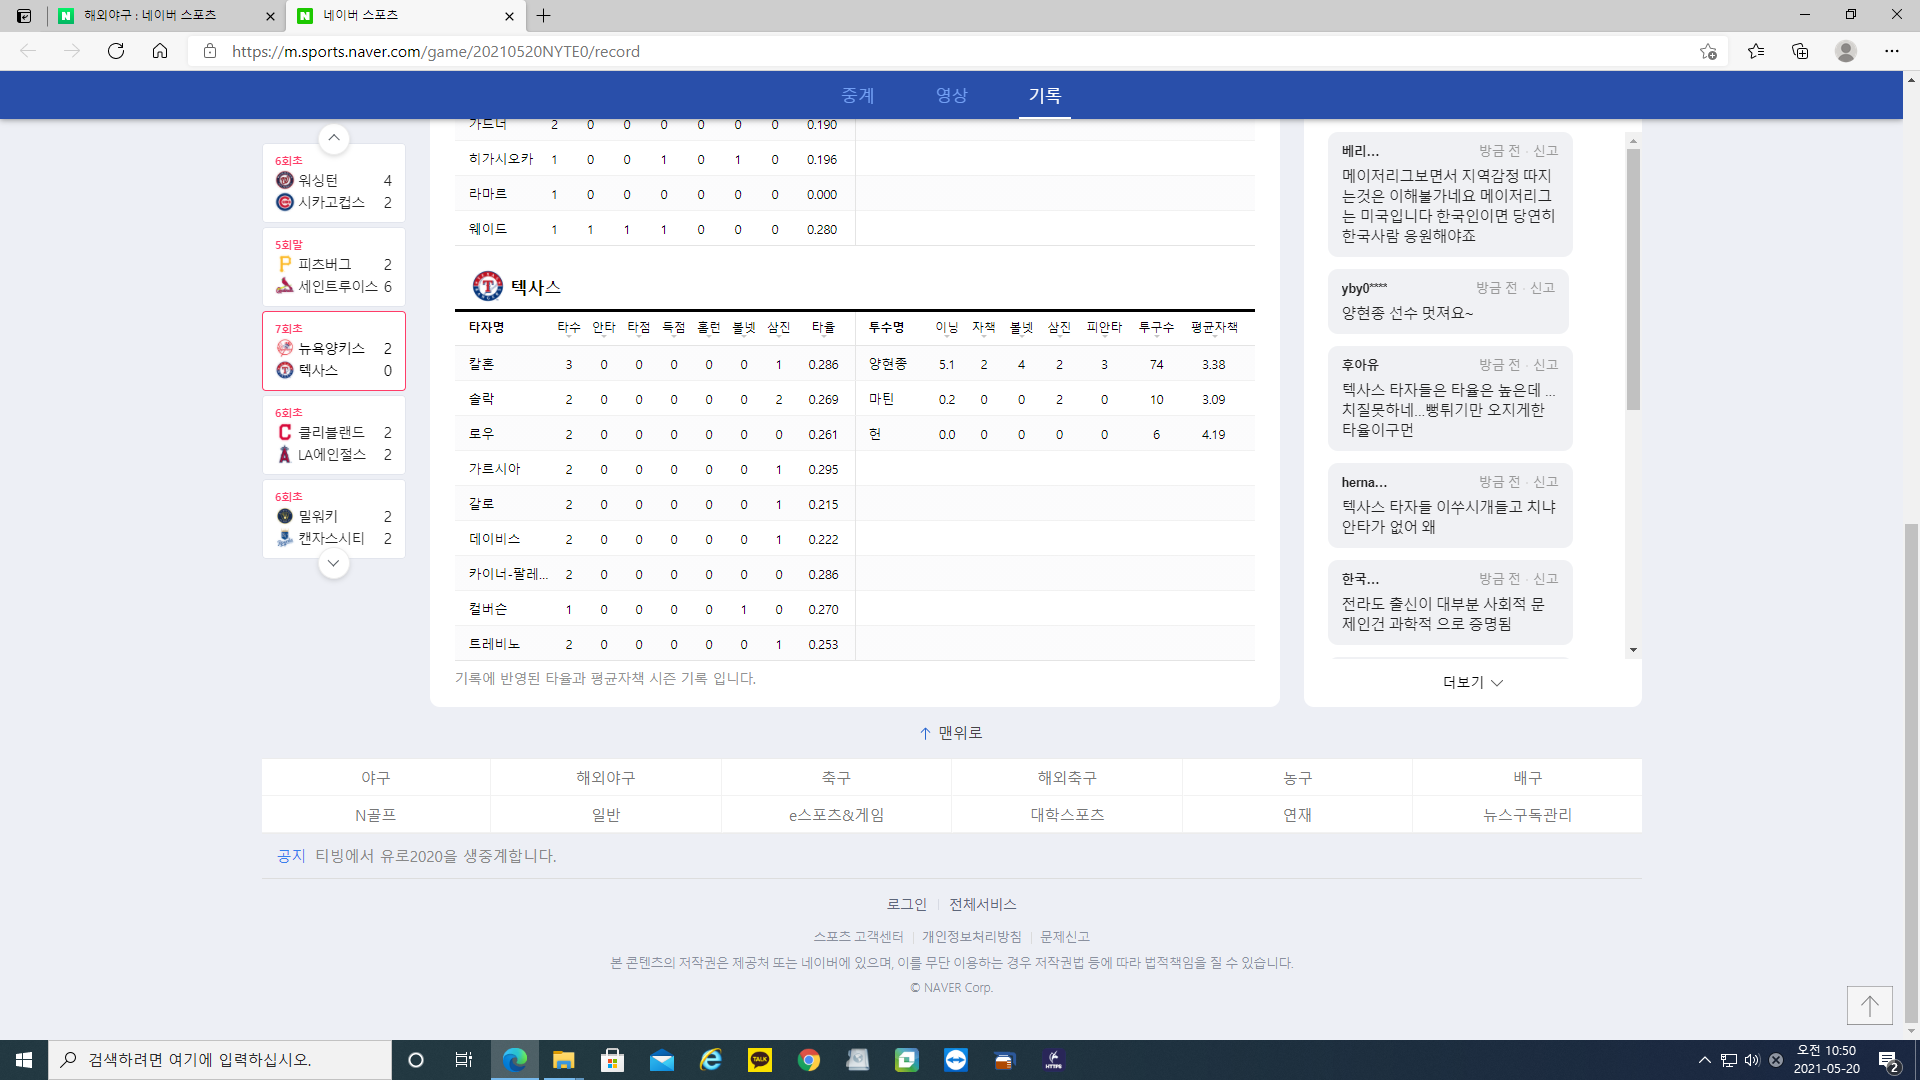
Task: Open the 뉴욕양키스 vs 텍사스 game card
Action: coord(334,351)
